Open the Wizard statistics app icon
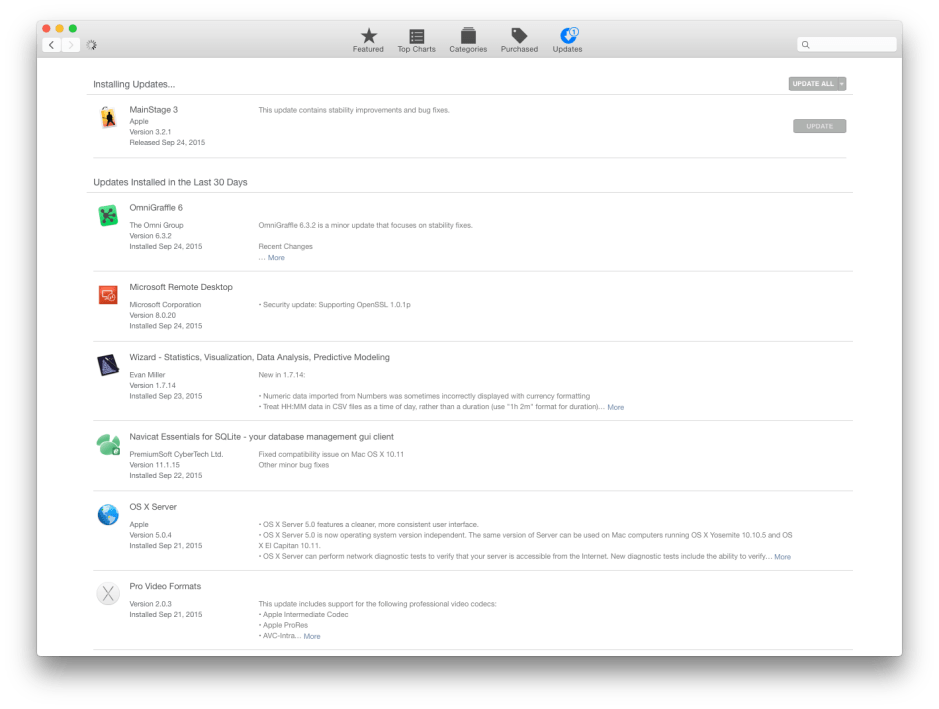Screen dimensions: 939x709 click(108, 365)
